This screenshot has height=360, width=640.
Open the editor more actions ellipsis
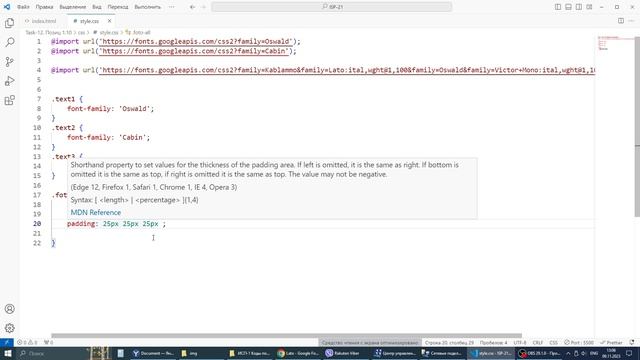631,21
